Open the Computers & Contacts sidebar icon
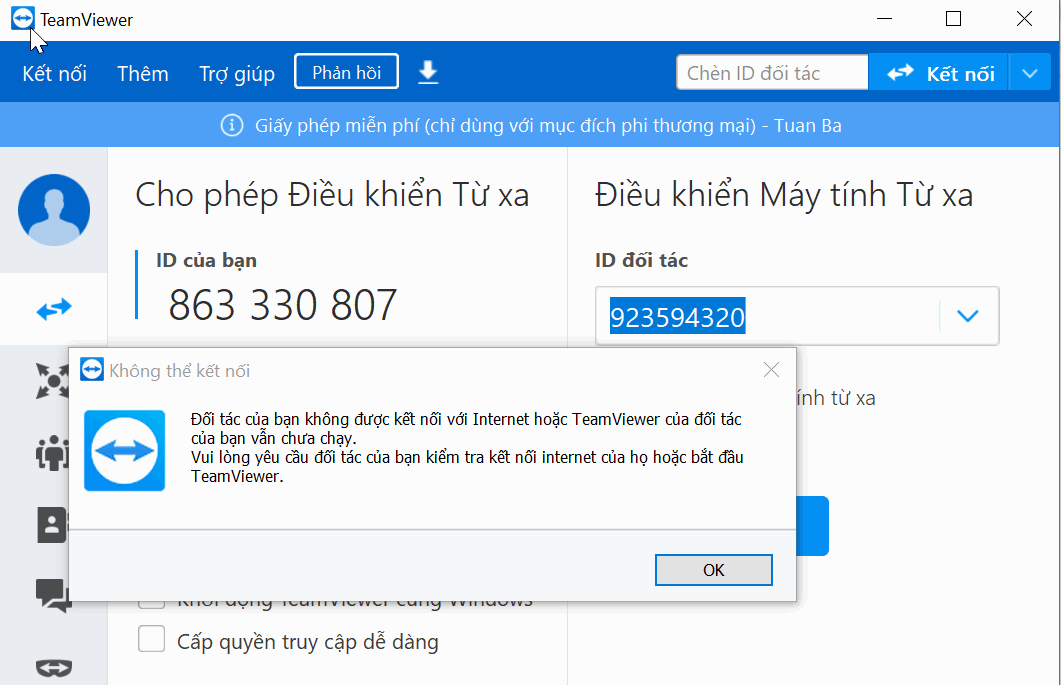 (x=52, y=525)
